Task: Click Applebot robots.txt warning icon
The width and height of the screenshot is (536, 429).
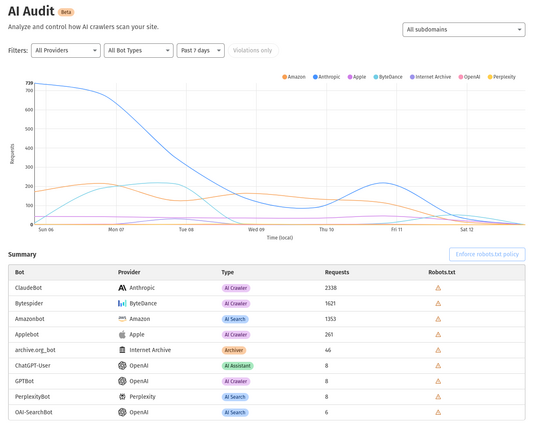Action: coord(438,335)
